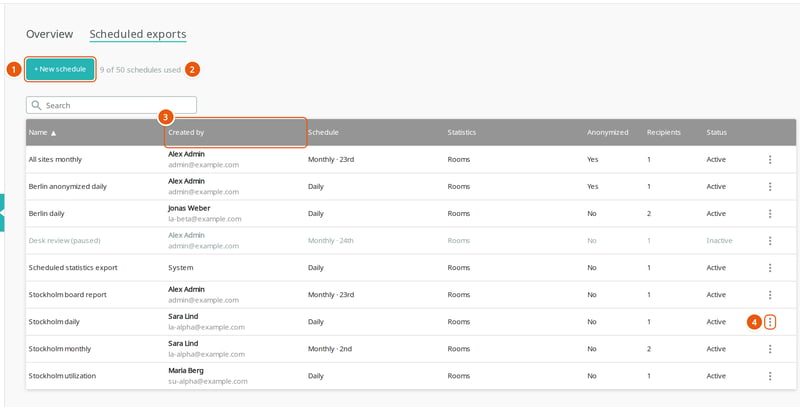Image resolution: width=800 pixels, height=407 pixels.
Task: Open three-dot menu for Berlin daily row
Action: point(770,214)
